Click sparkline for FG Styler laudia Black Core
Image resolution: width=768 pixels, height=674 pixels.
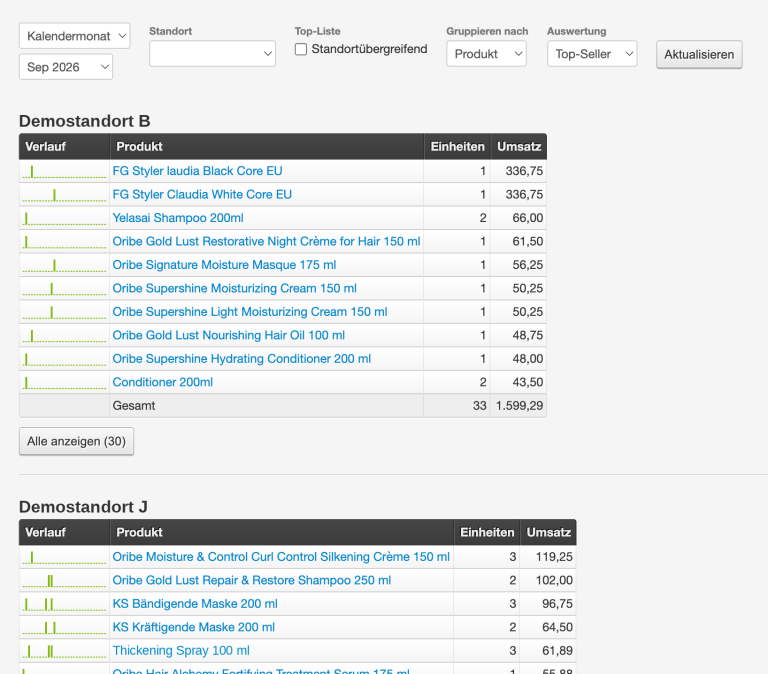point(64,171)
